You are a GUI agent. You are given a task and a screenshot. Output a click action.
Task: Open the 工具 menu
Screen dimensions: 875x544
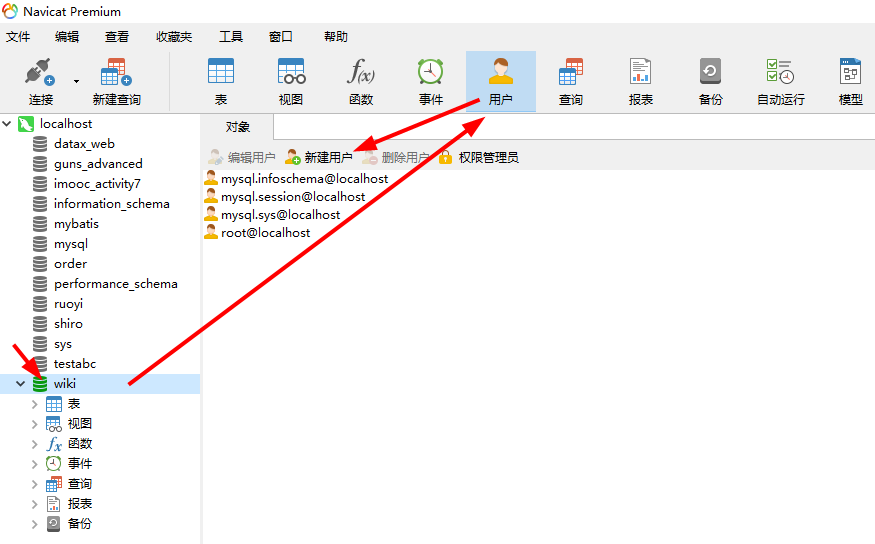pos(230,37)
